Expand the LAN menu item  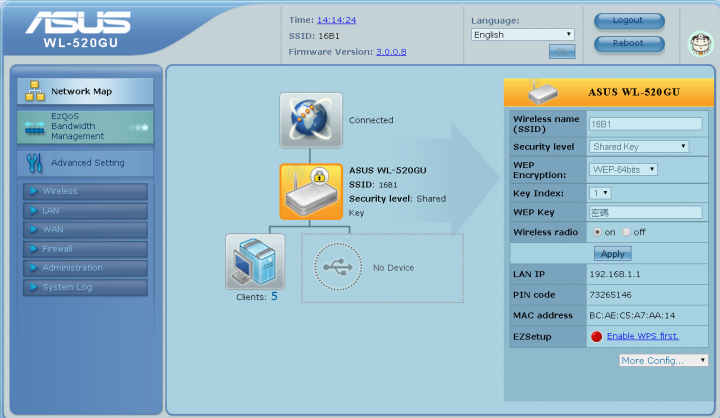point(85,211)
